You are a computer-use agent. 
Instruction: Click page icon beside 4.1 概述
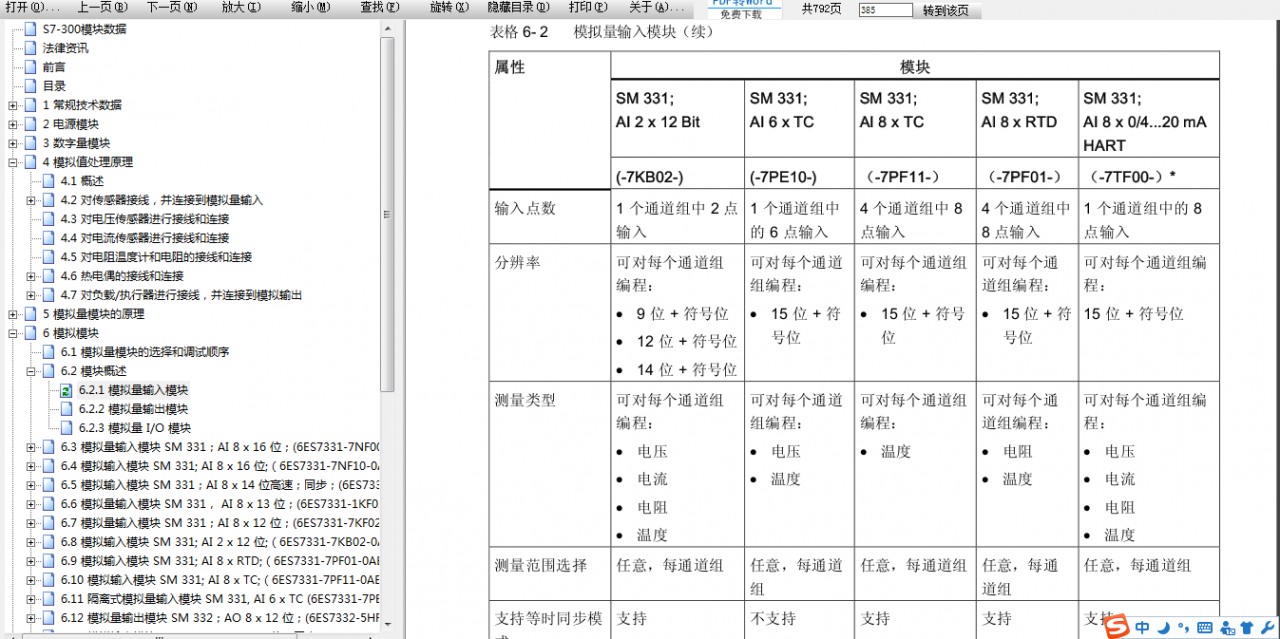[x=48, y=181]
